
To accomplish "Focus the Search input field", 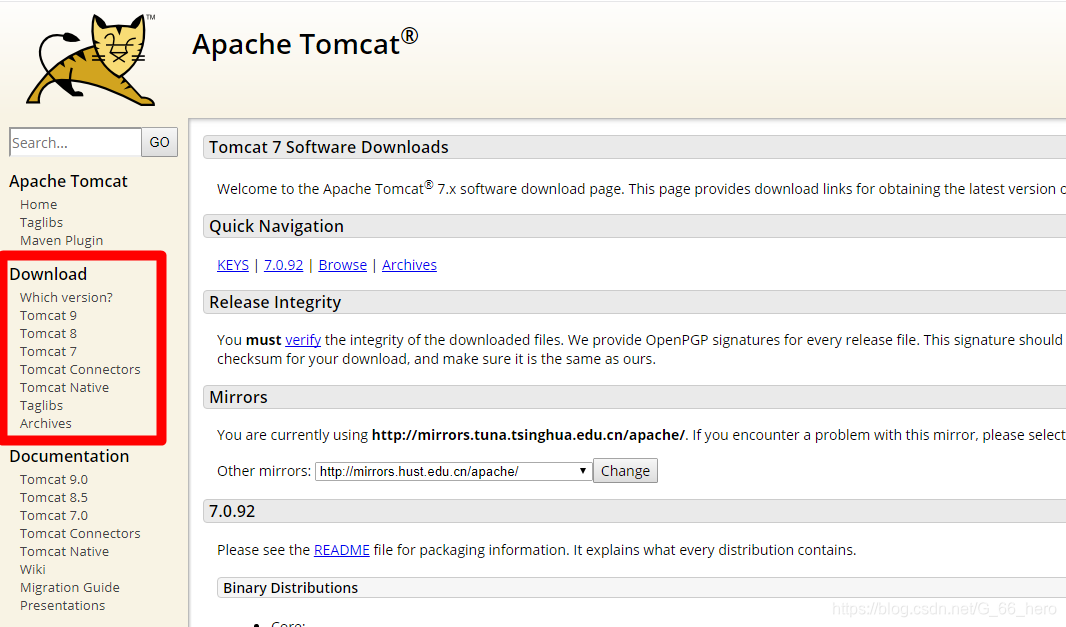I will (x=75, y=142).
